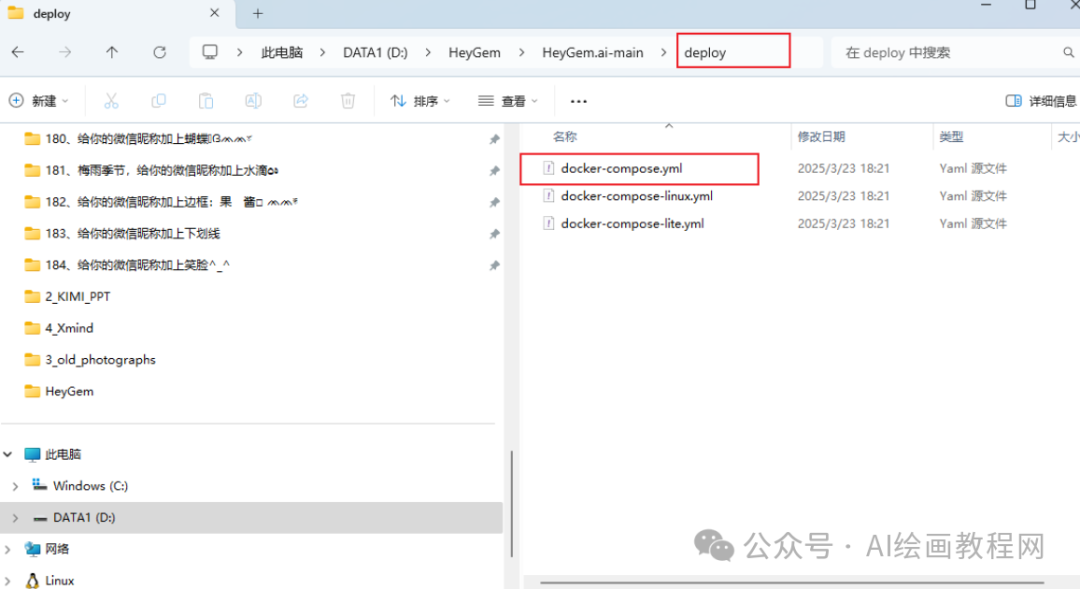The width and height of the screenshot is (1080, 589).
Task: Click the forward navigation arrow
Action: (x=65, y=52)
